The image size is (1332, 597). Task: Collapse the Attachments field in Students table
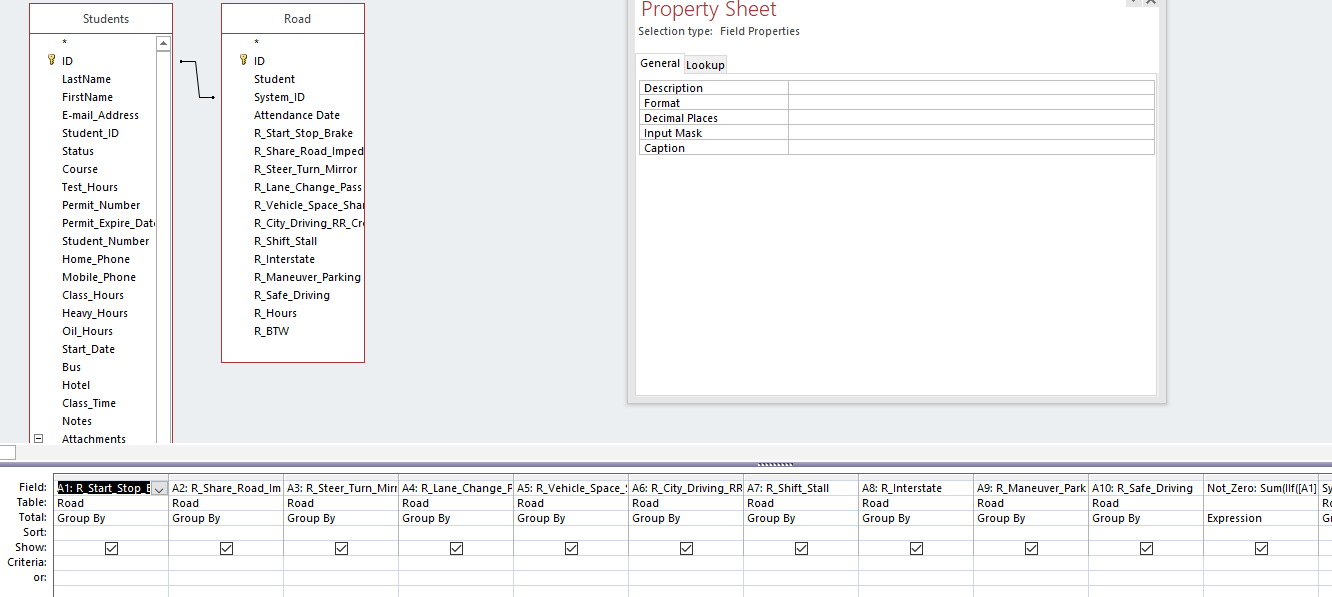click(x=39, y=438)
